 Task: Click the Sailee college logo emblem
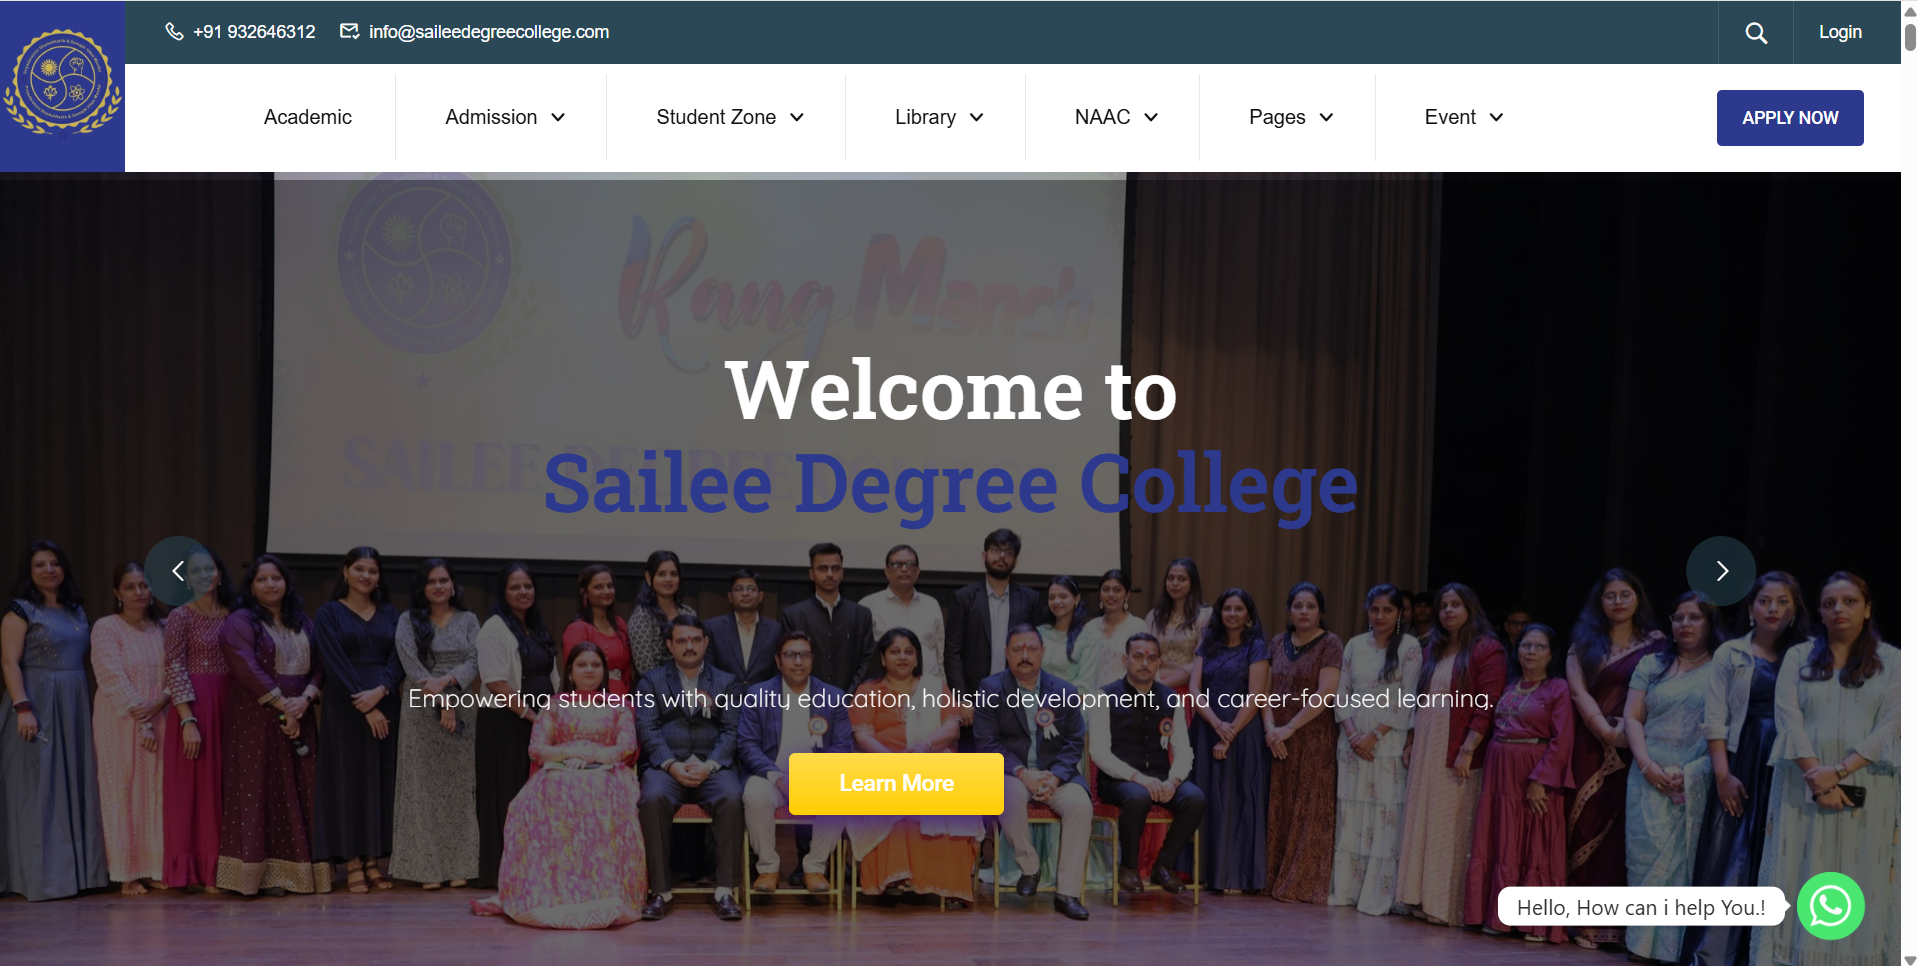pos(62,82)
